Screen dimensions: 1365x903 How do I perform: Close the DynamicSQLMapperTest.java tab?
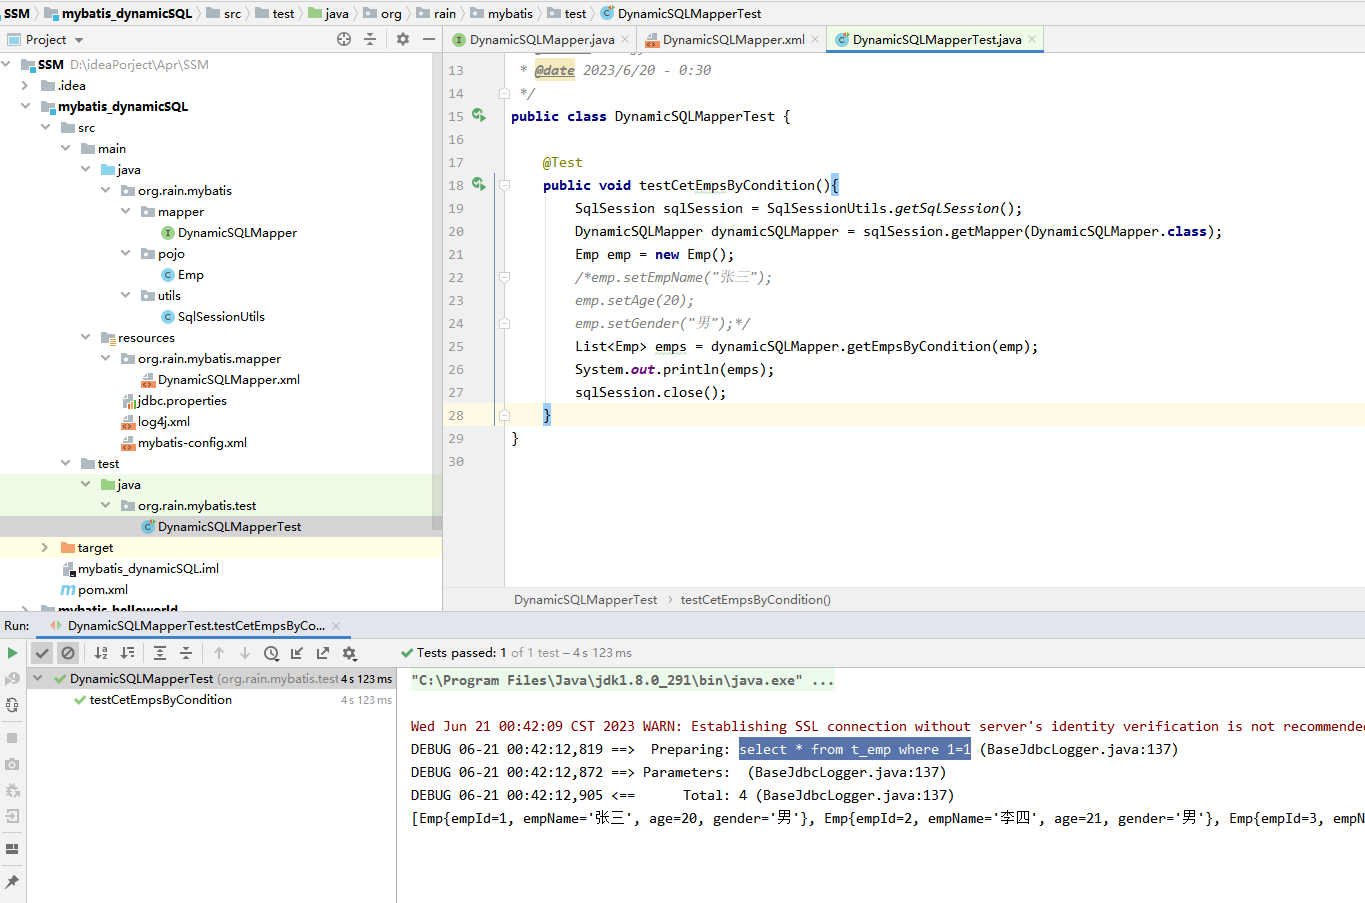click(x=1032, y=40)
